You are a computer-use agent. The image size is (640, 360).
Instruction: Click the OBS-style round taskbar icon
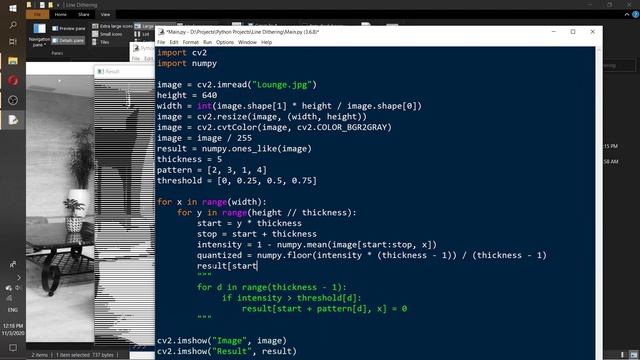[x=13, y=100]
